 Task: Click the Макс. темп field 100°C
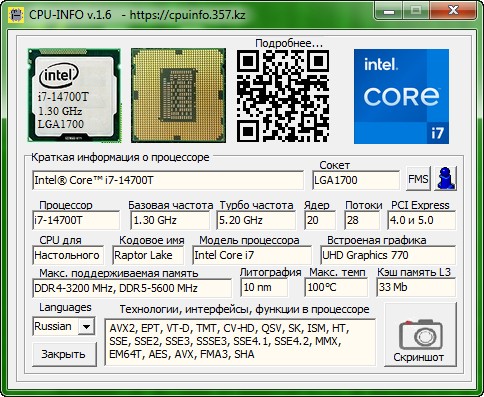(336, 287)
